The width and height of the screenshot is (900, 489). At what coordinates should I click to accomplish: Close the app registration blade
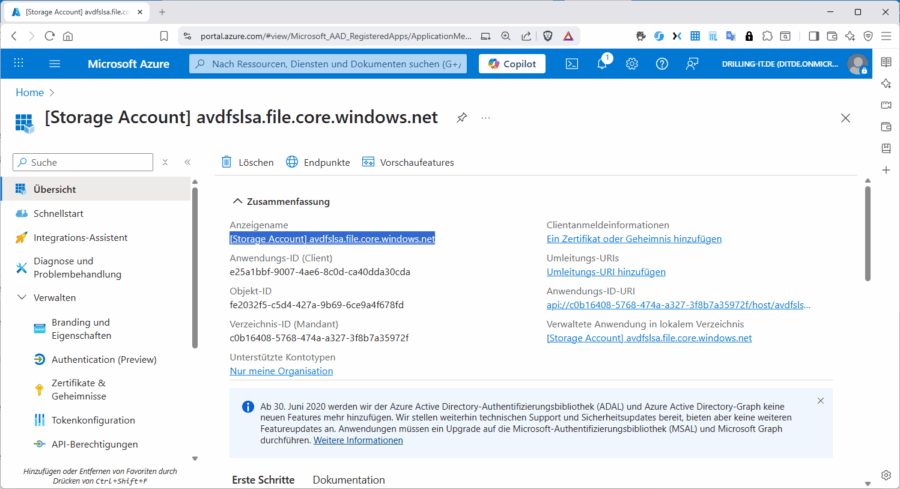point(845,118)
